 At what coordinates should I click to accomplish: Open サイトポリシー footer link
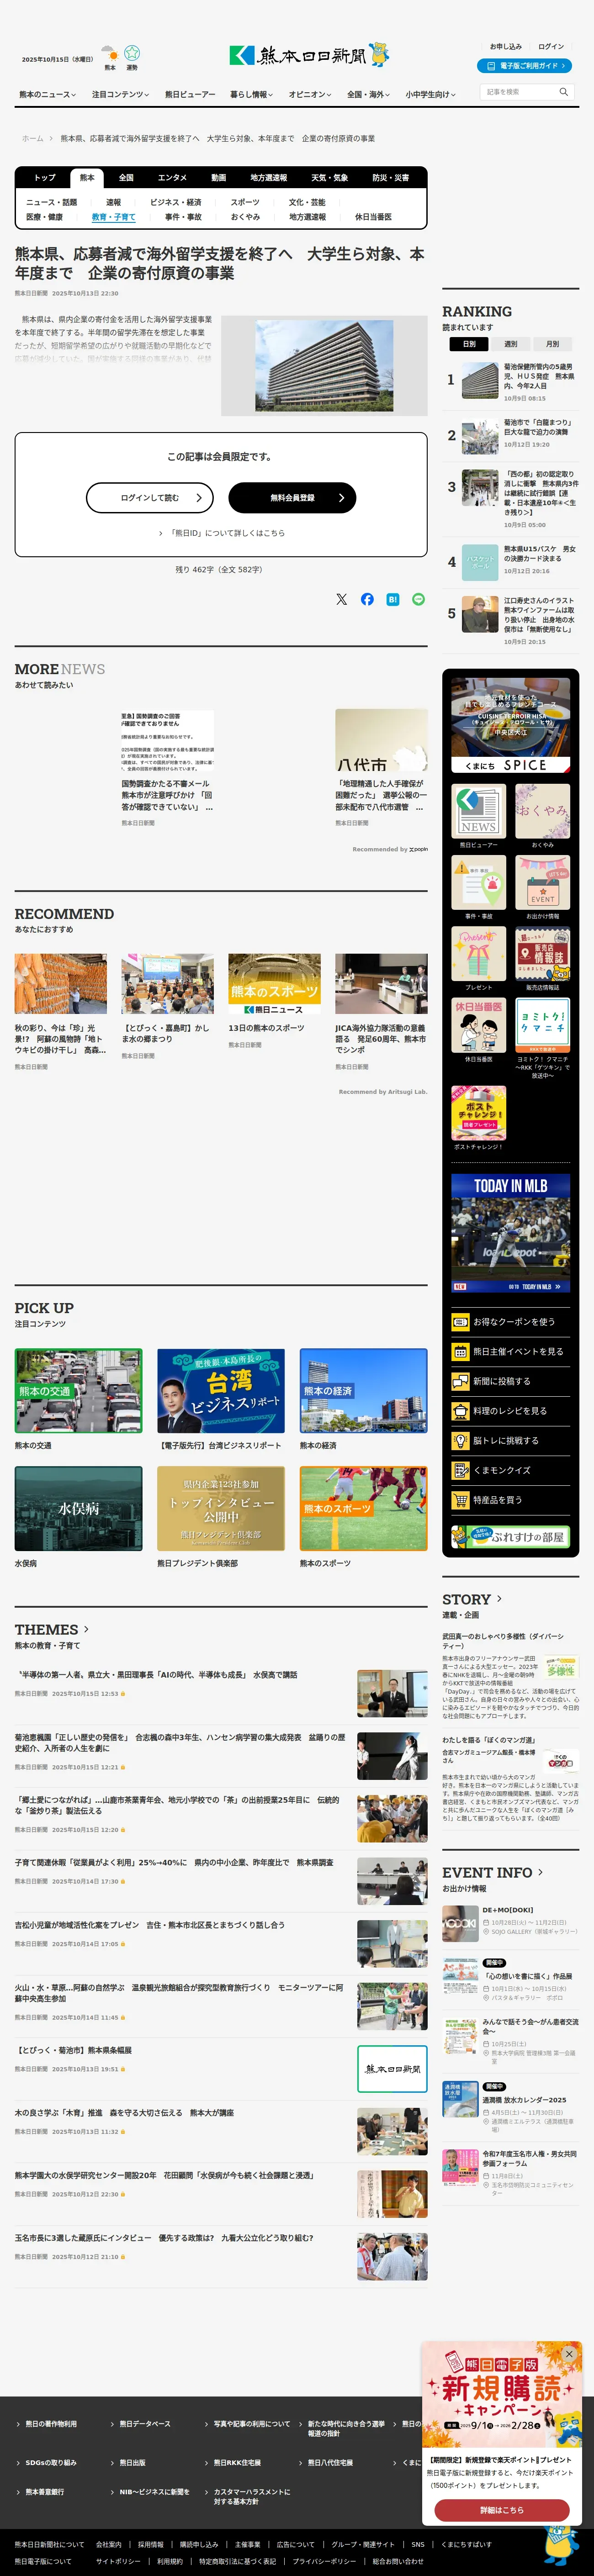118,2562
